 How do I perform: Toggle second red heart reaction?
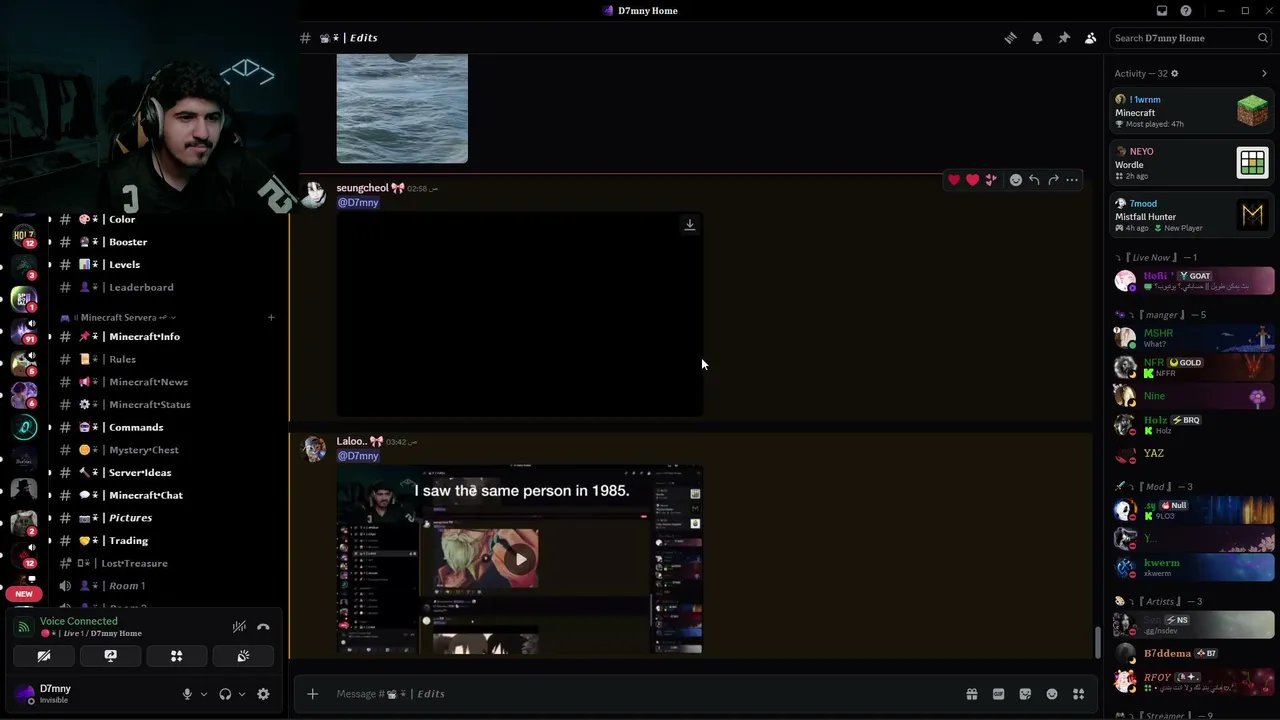click(x=973, y=180)
